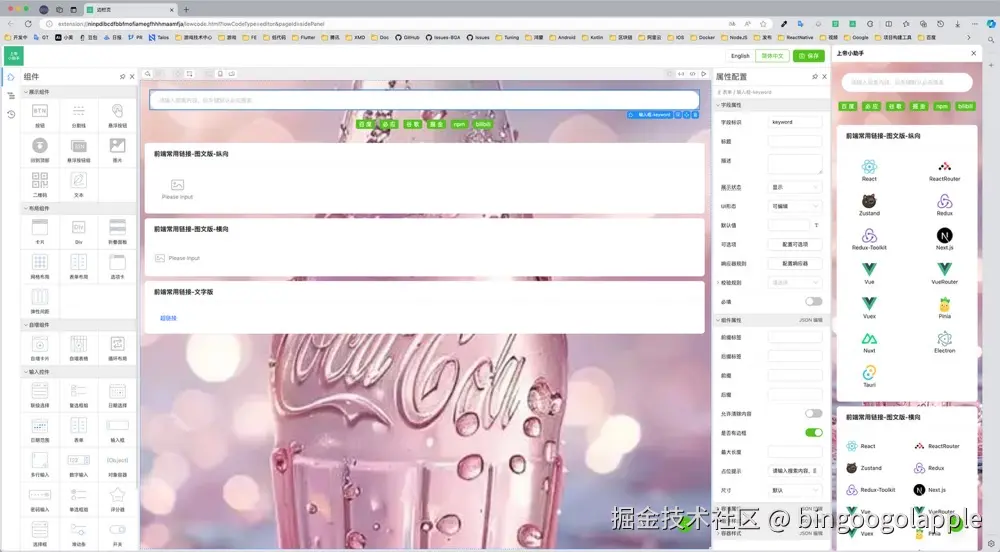Switch language to 简体中文

pyautogui.click(x=772, y=56)
